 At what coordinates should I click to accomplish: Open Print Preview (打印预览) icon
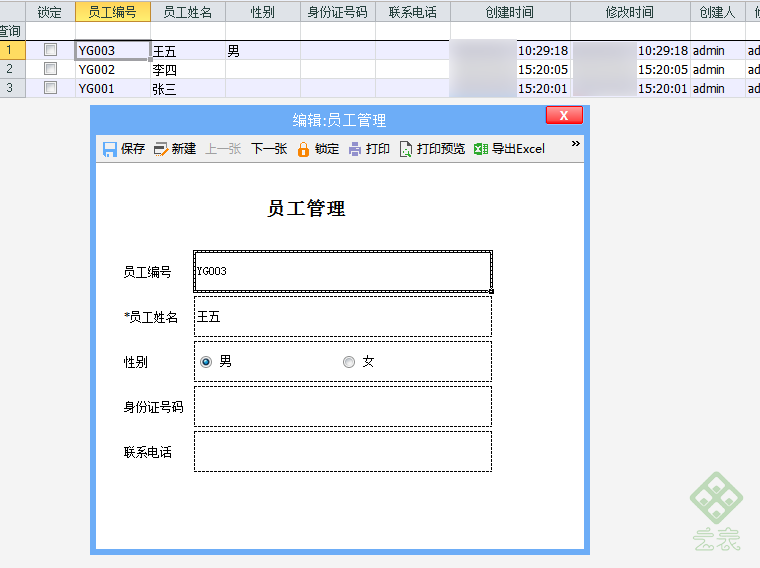(406, 149)
